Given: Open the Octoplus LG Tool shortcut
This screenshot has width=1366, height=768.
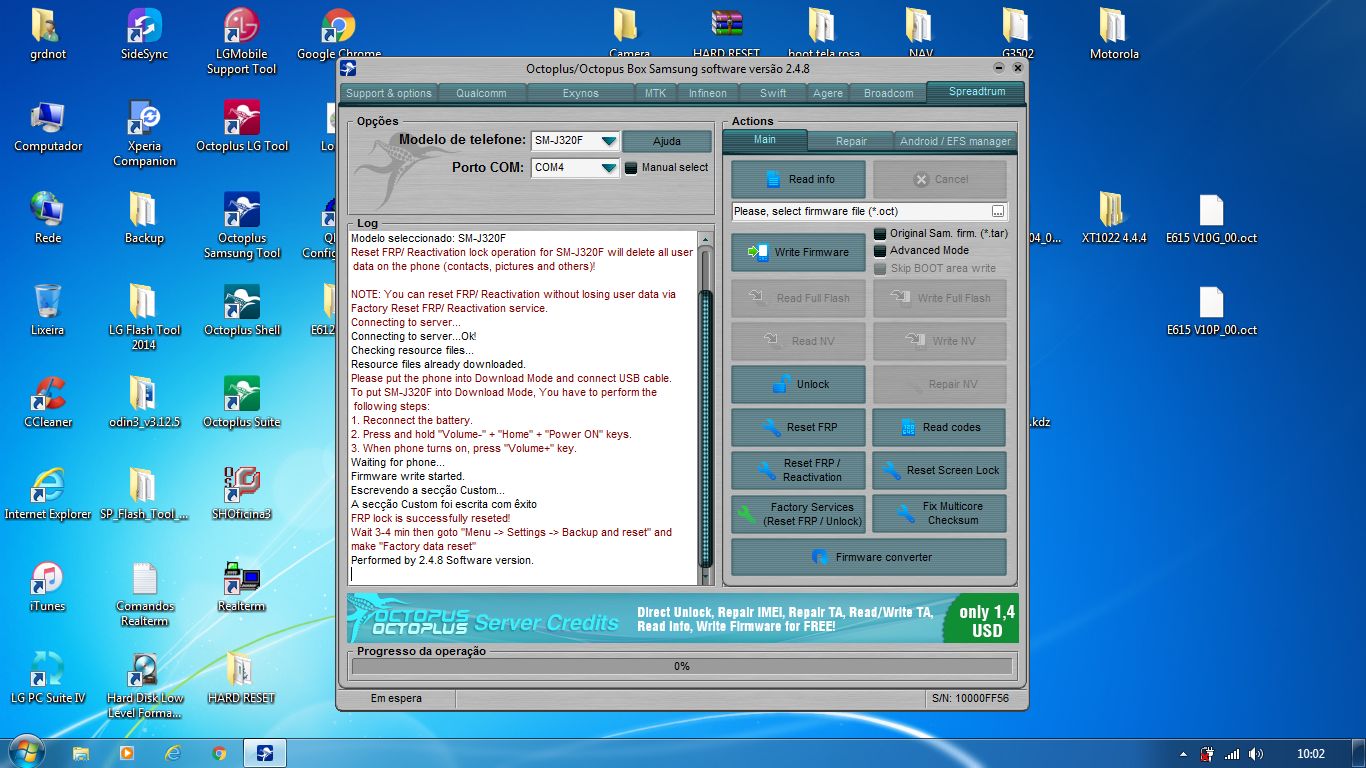Looking at the screenshot, I should 241,127.
